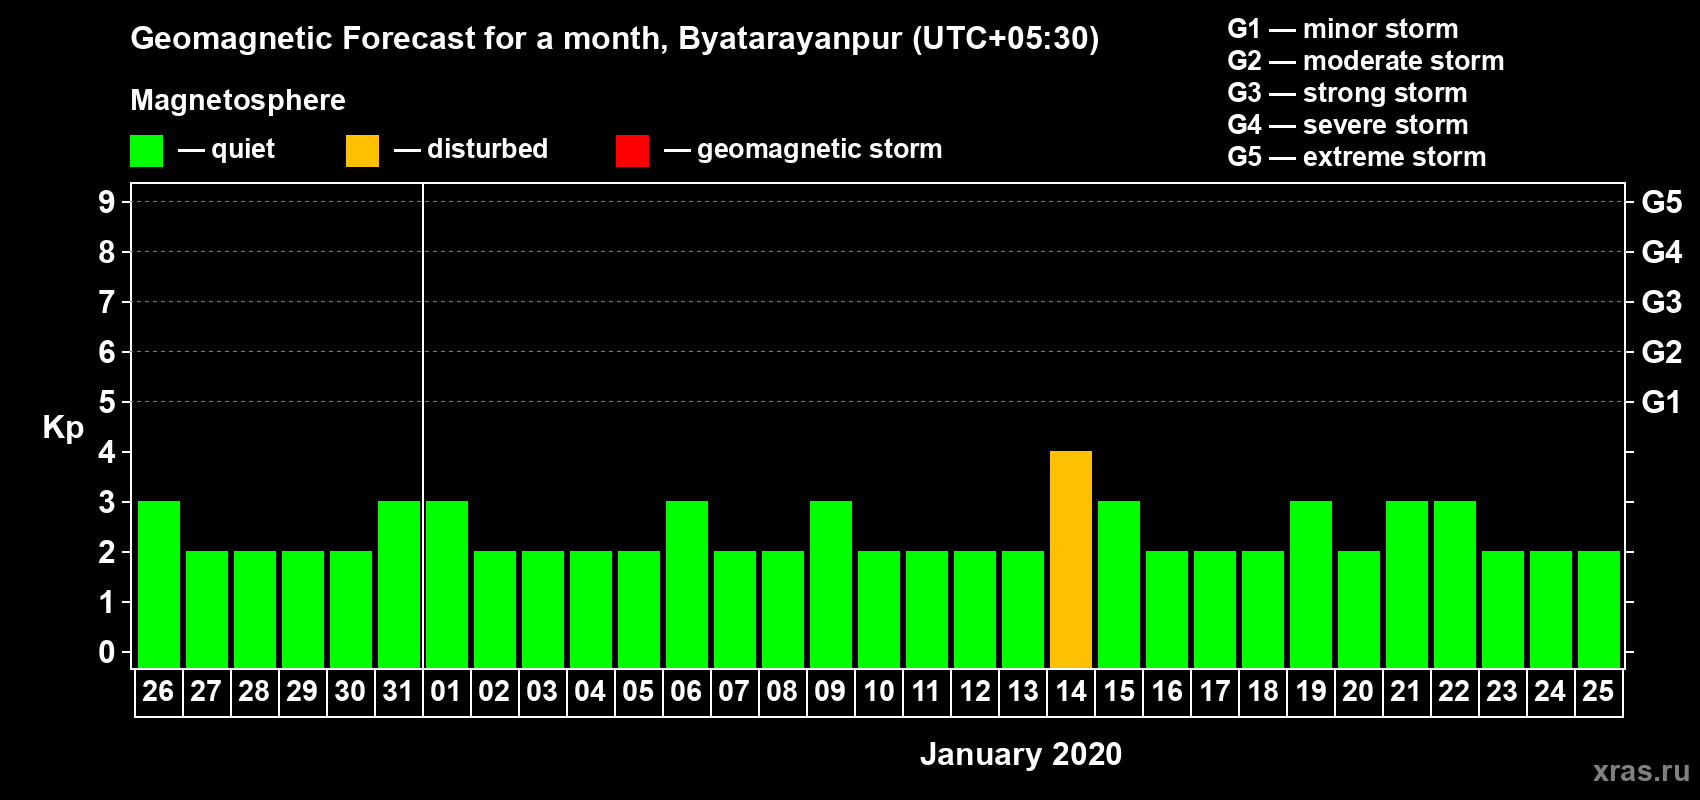This screenshot has width=1700, height=800.
Task: Click date label 02 on the axis
Action: point(494,691)
